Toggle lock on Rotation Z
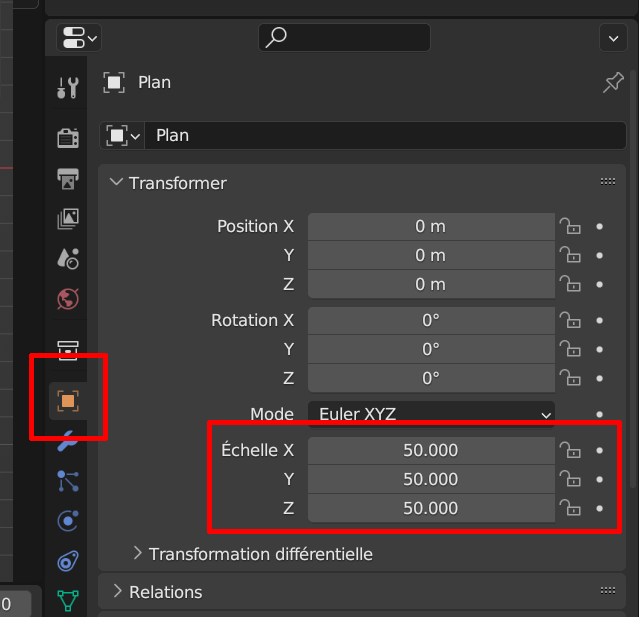Image resolution: width=639 pixels, height=617 pixels. tap(570, 378)
